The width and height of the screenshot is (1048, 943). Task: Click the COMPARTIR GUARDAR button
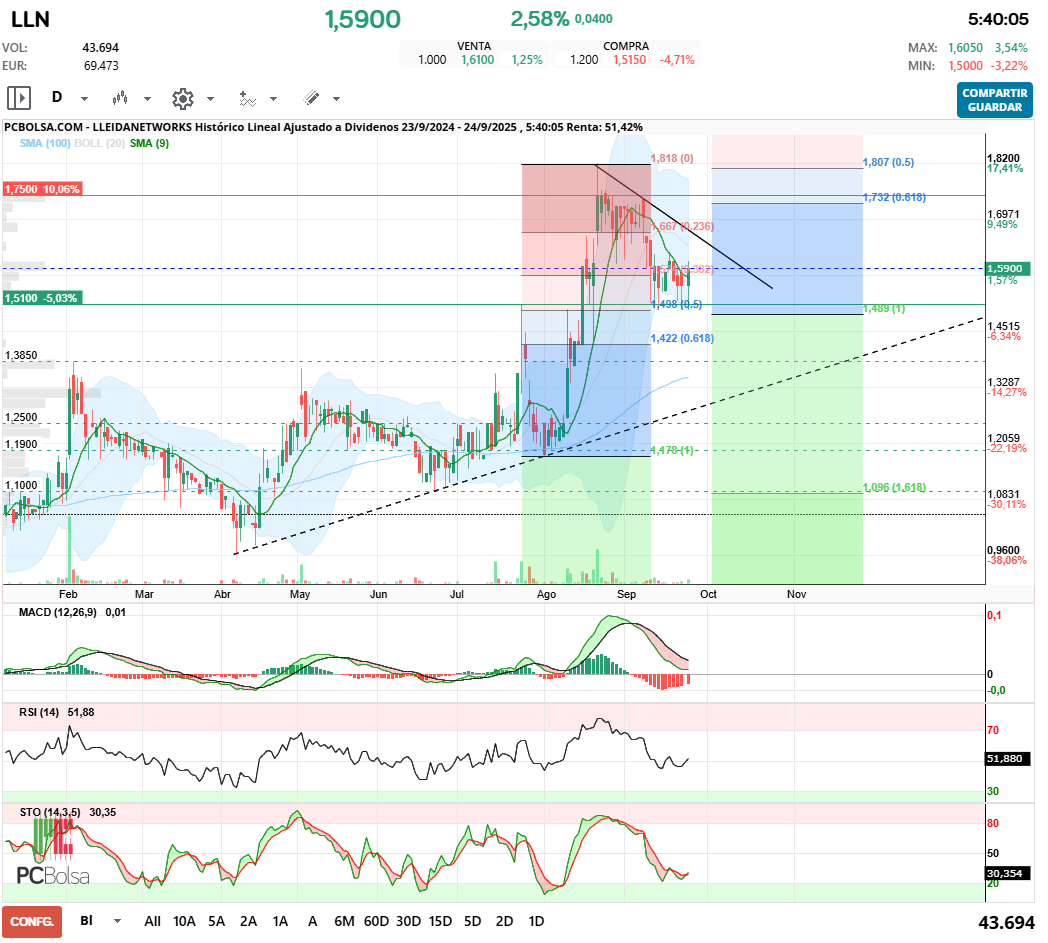[995, 100]
